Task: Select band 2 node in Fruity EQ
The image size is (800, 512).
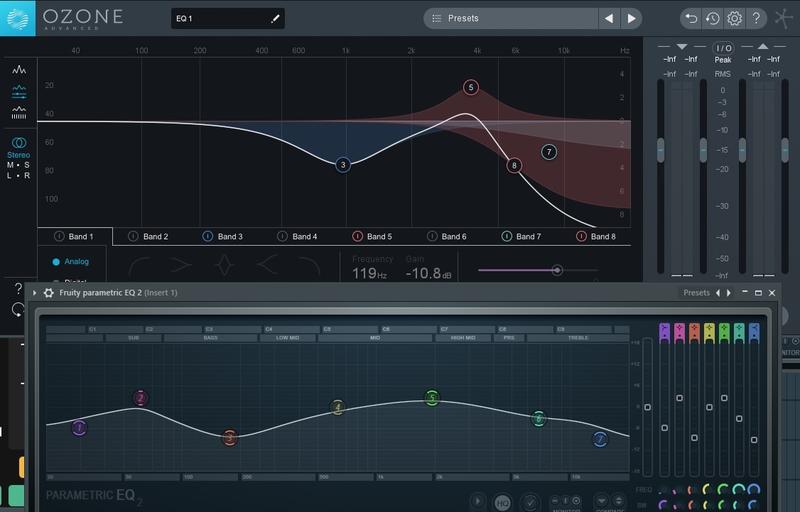Action: tap(141, 398)
